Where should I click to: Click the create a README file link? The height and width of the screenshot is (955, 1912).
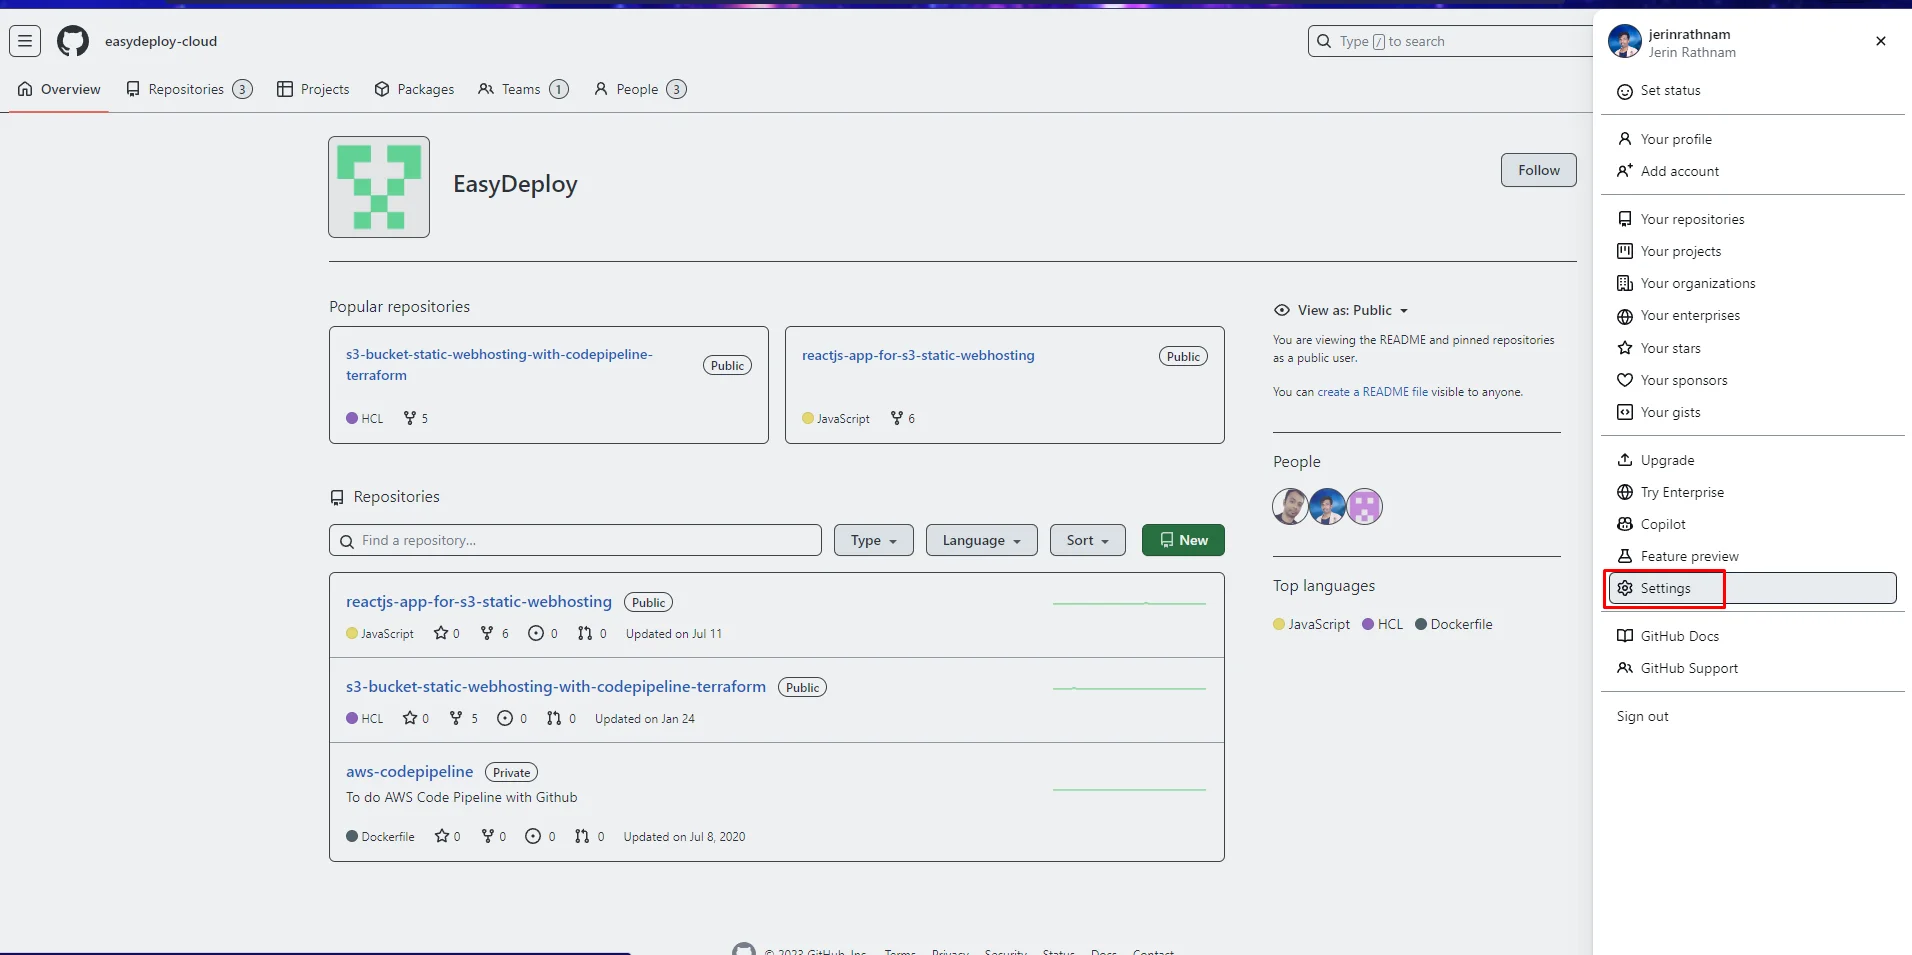tap(1373, 392)
